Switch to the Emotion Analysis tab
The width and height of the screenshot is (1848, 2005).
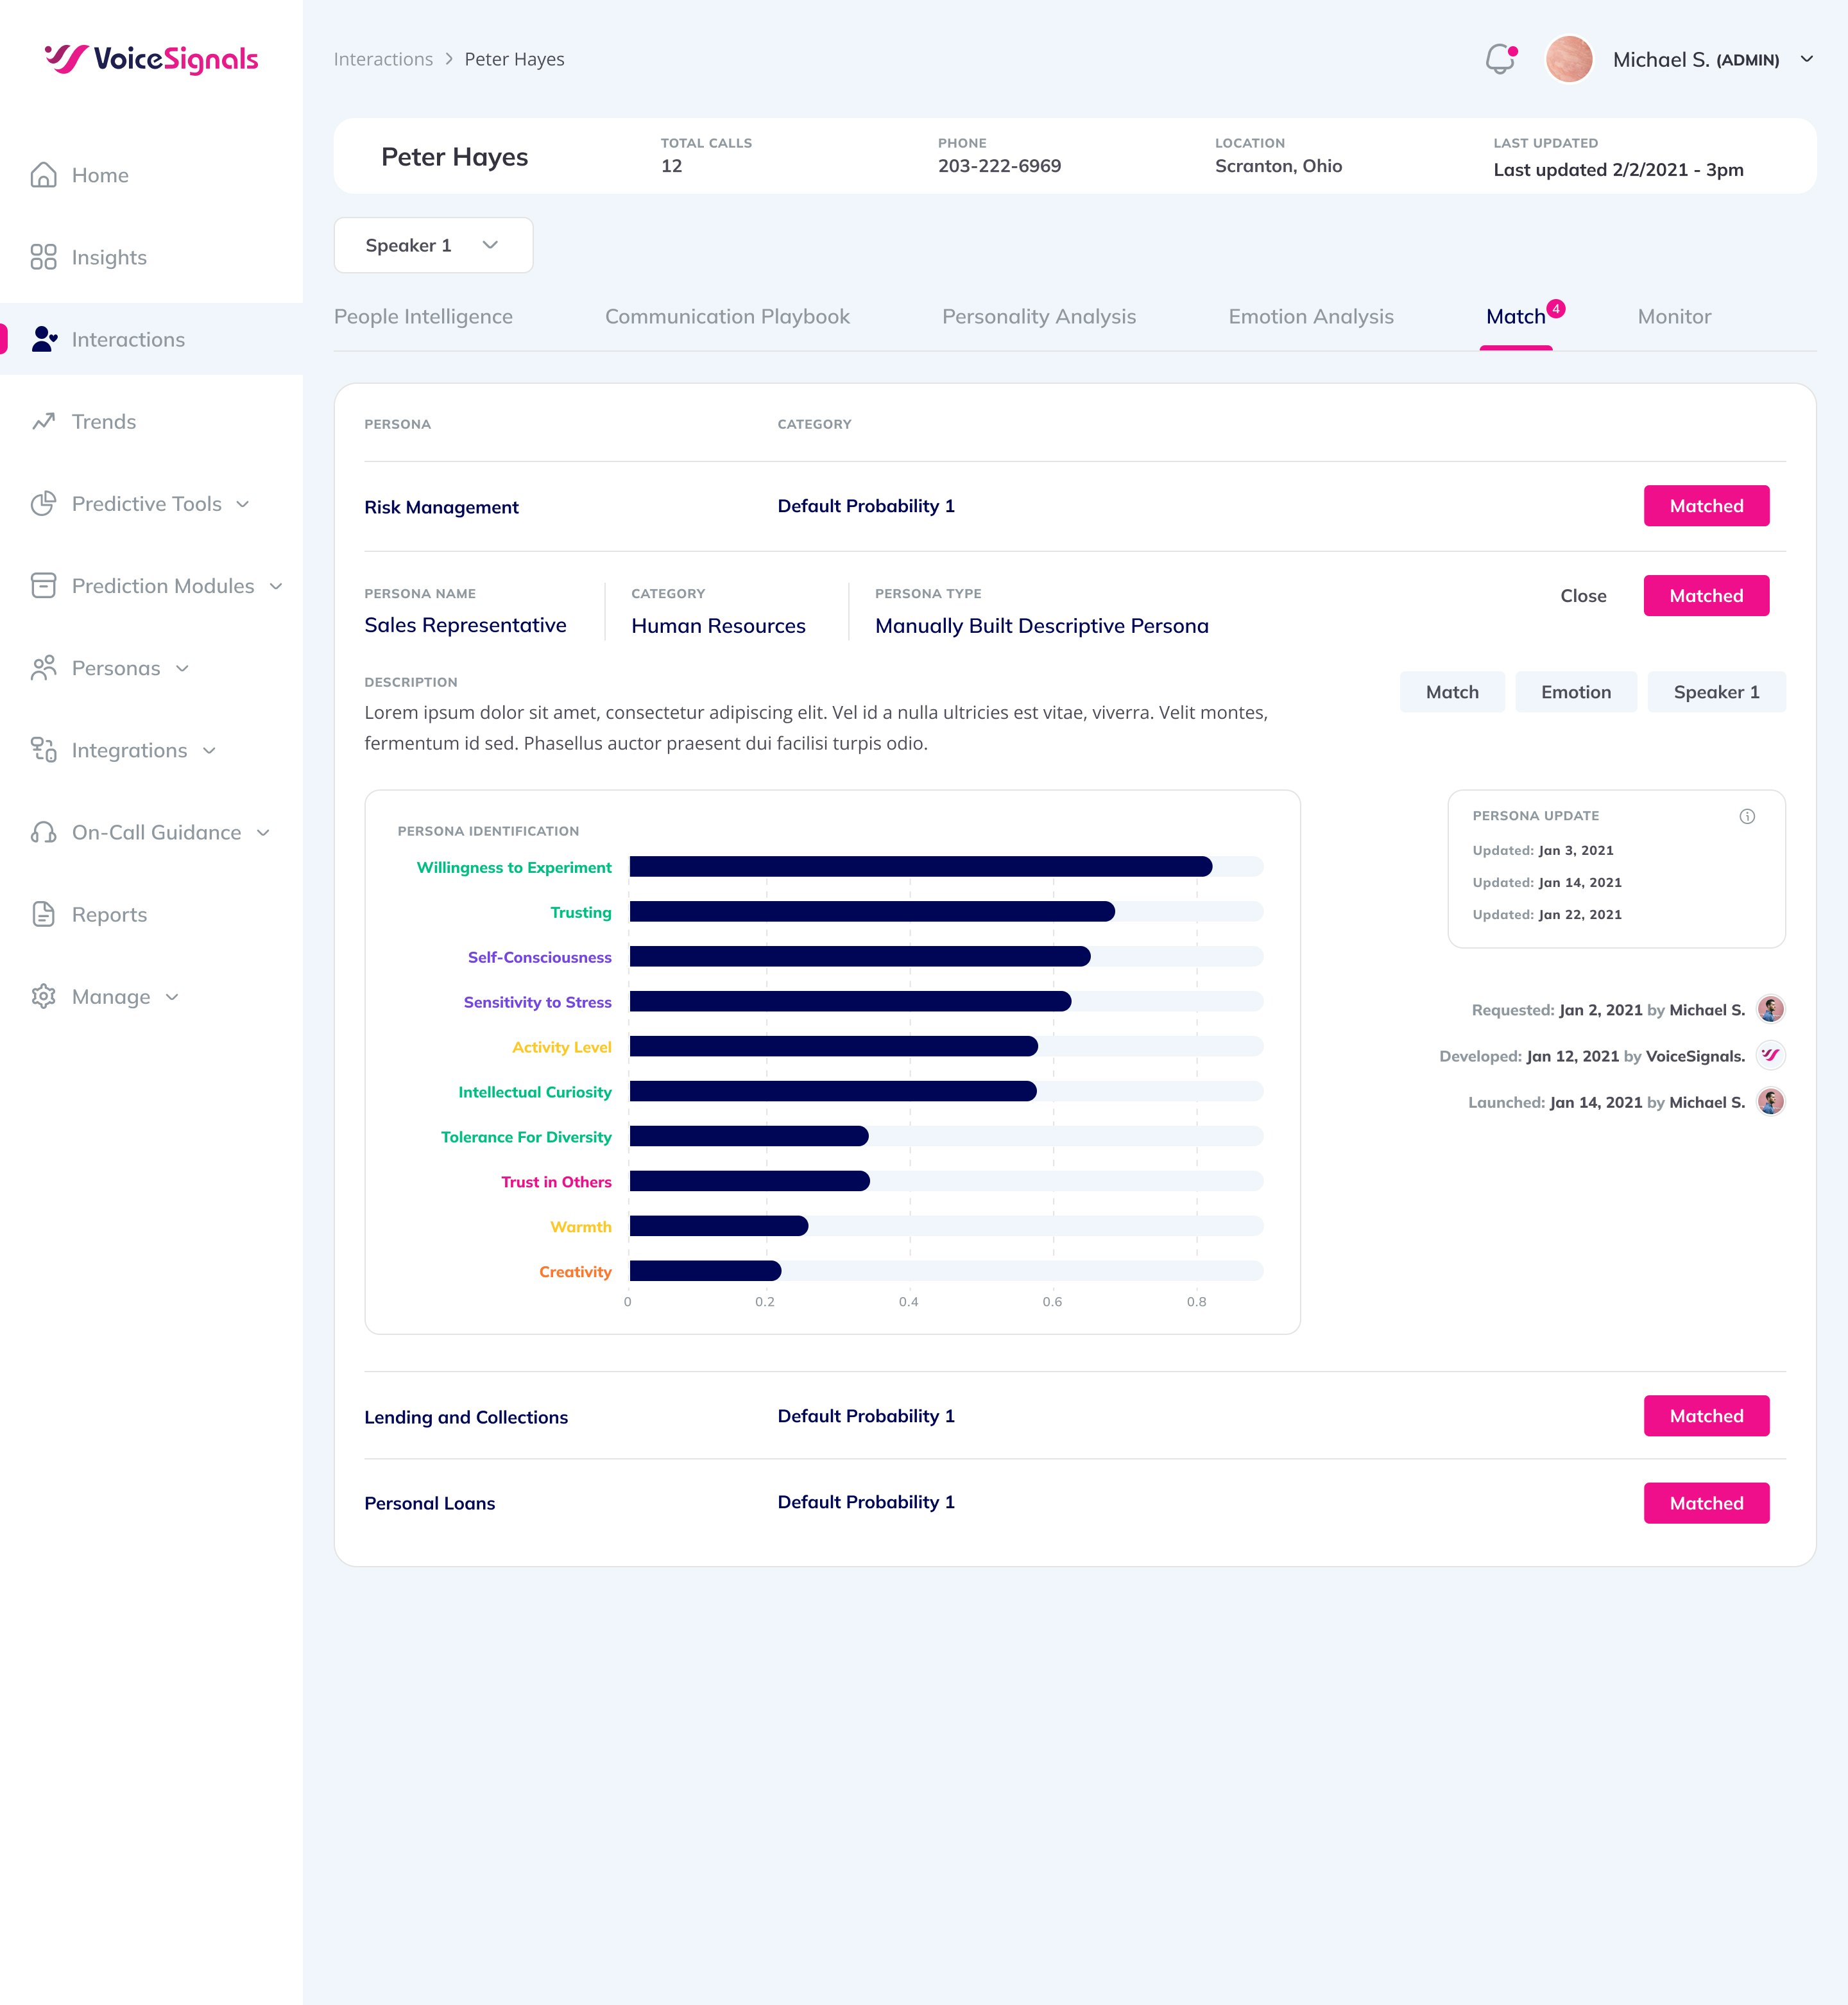[1310, 317]
